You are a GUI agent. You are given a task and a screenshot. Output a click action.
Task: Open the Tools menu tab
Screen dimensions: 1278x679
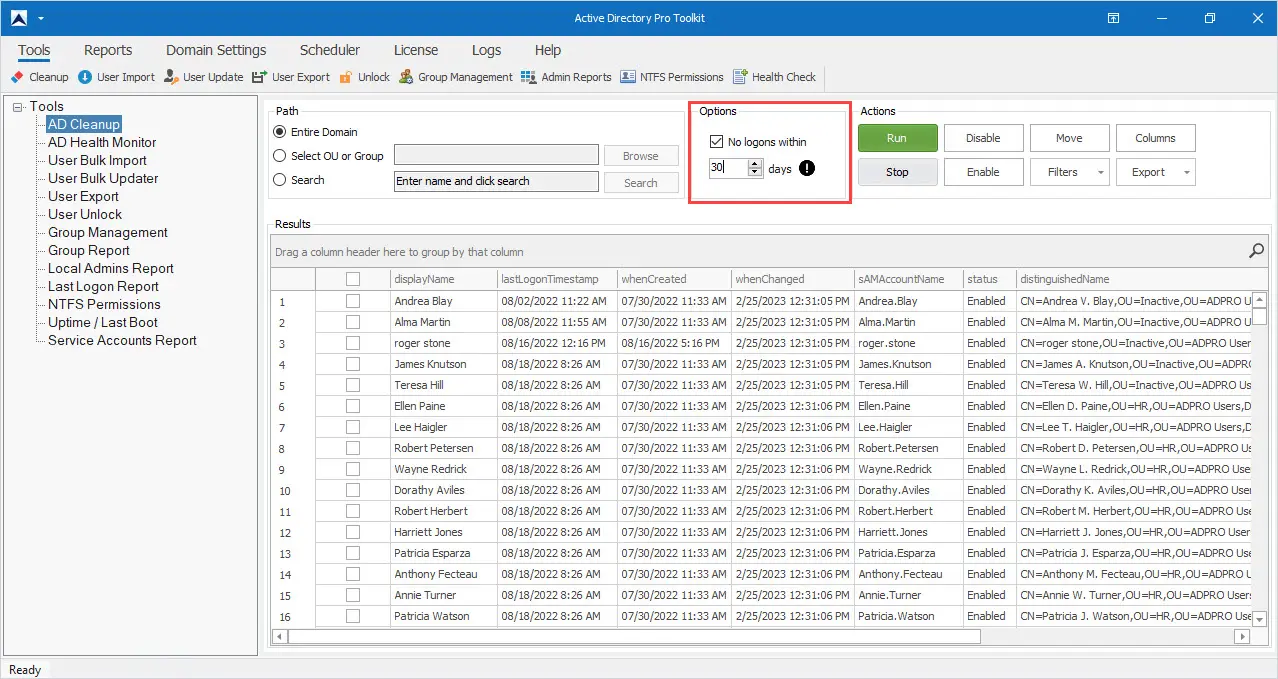(x=34, y=50)
